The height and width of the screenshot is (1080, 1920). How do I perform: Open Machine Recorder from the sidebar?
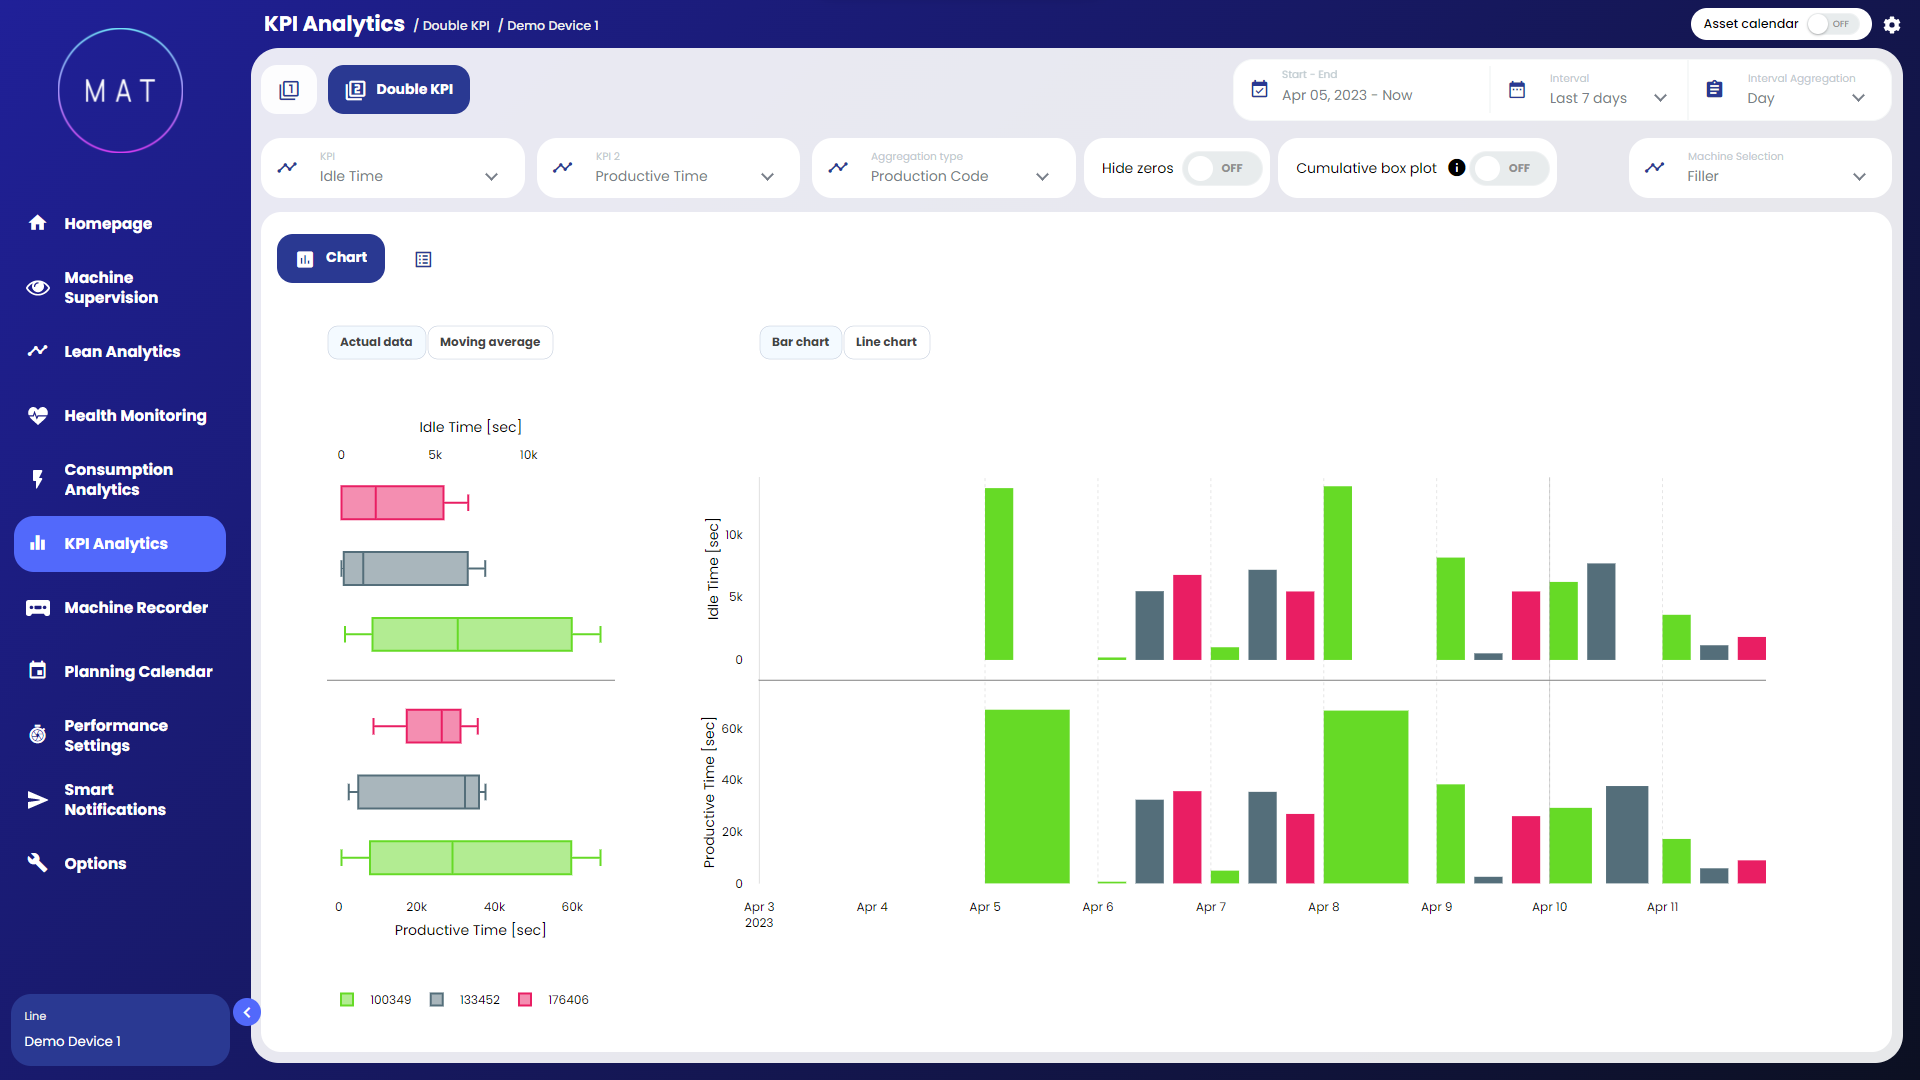pyautogui.click(x=136, y=608)
